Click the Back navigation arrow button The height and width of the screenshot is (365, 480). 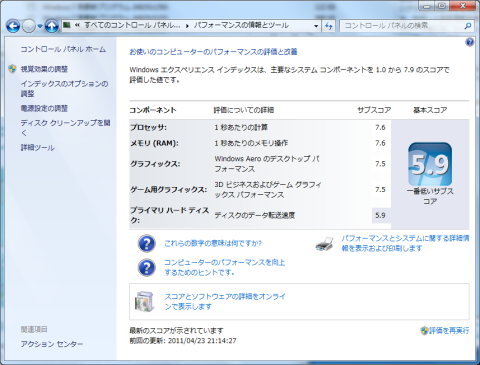(13, 26)
